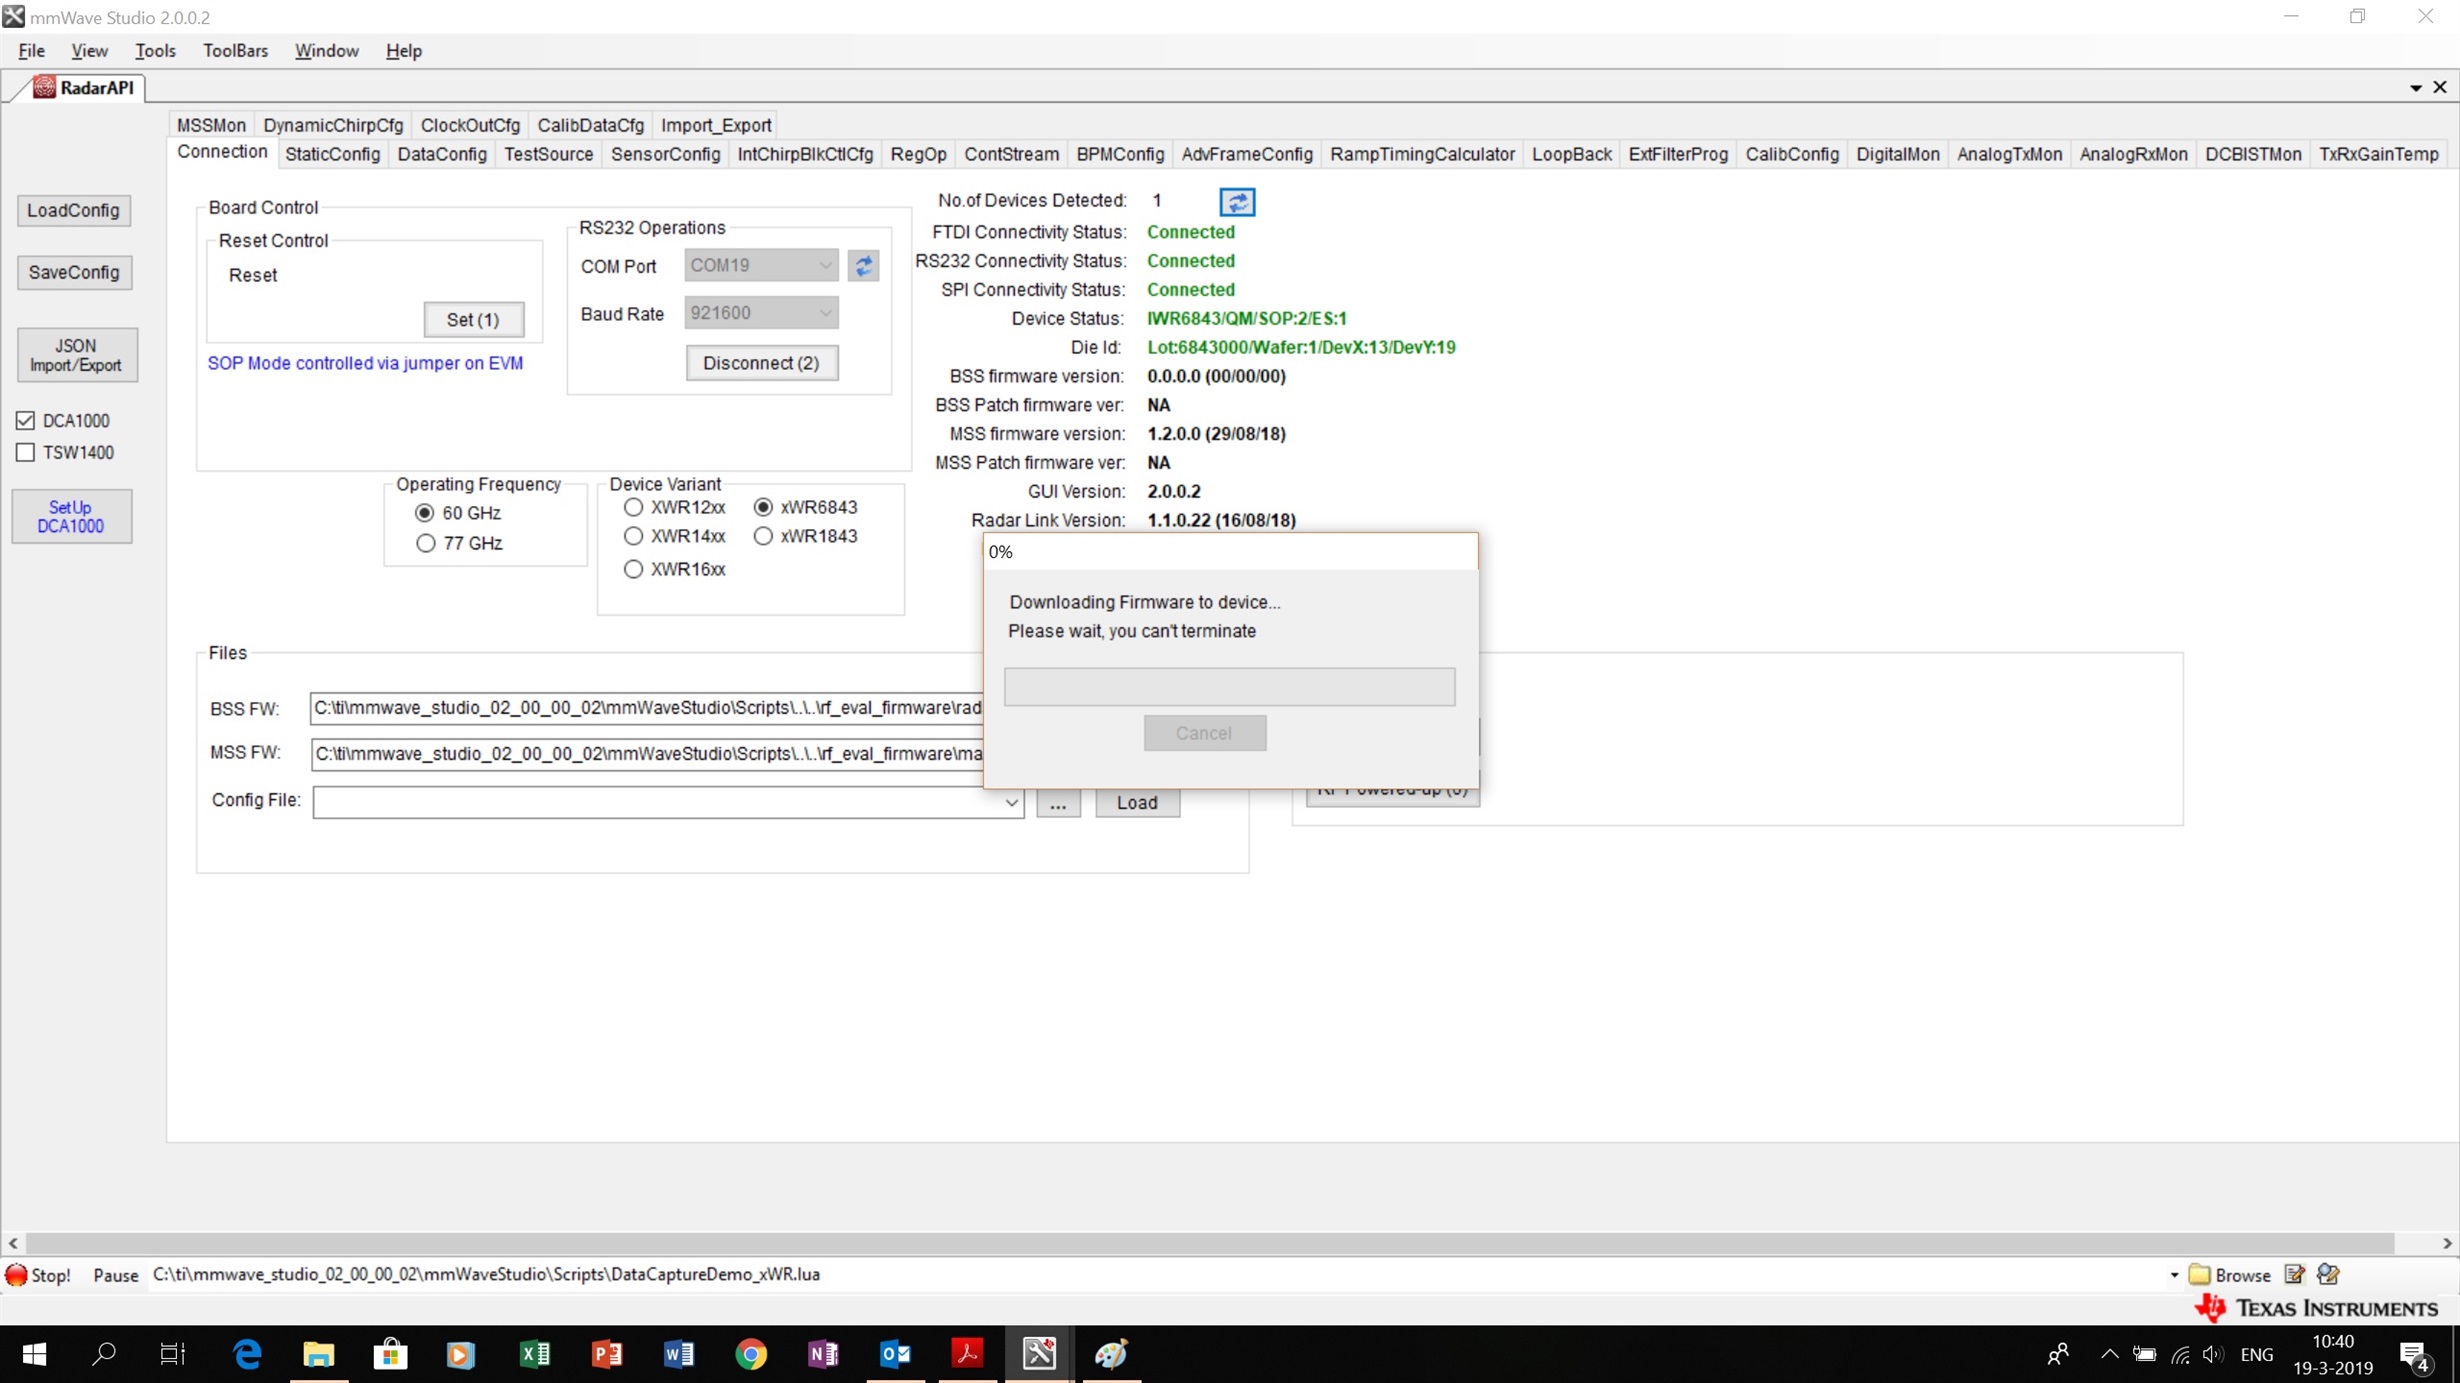The width and height of the screenshot is (2460, 1383).
Task: Open the ToolBars menu
Action: (x=235, y=50)
